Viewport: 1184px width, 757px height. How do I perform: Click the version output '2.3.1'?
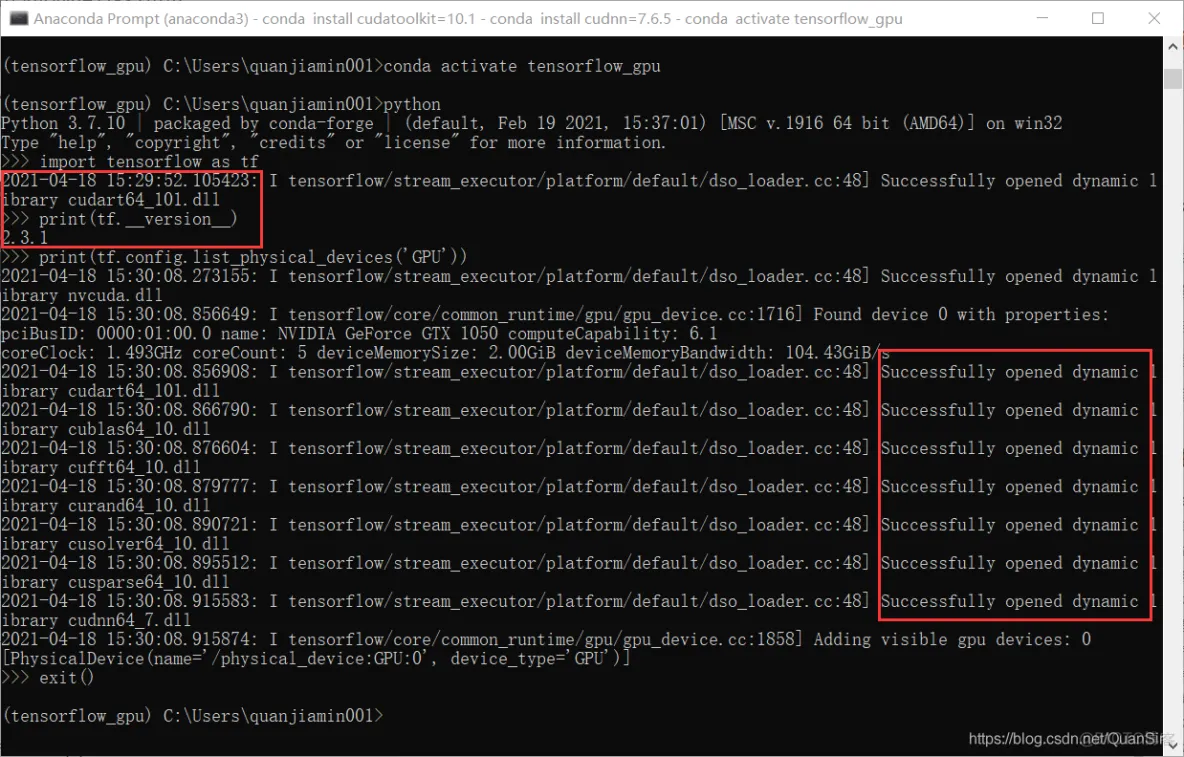click(25, 238)
